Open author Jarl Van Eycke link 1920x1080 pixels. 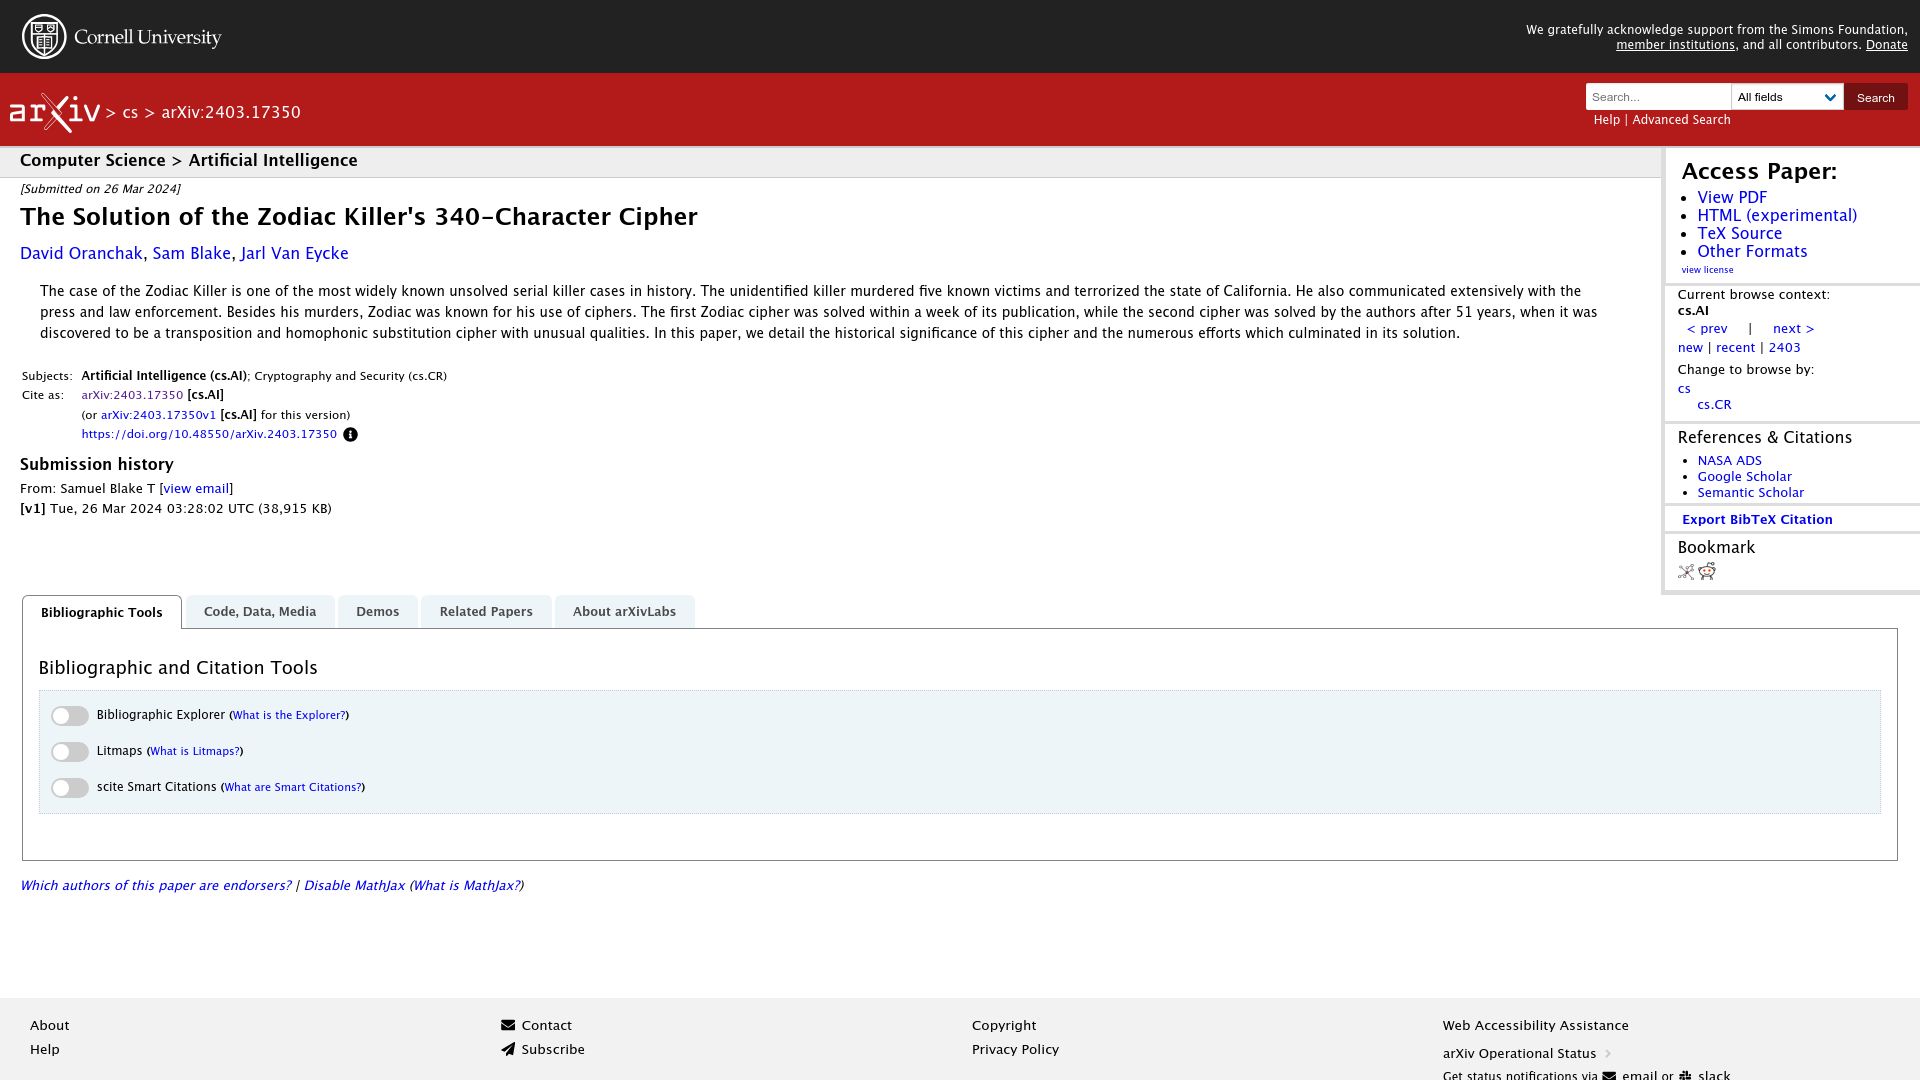coord(294,254)
